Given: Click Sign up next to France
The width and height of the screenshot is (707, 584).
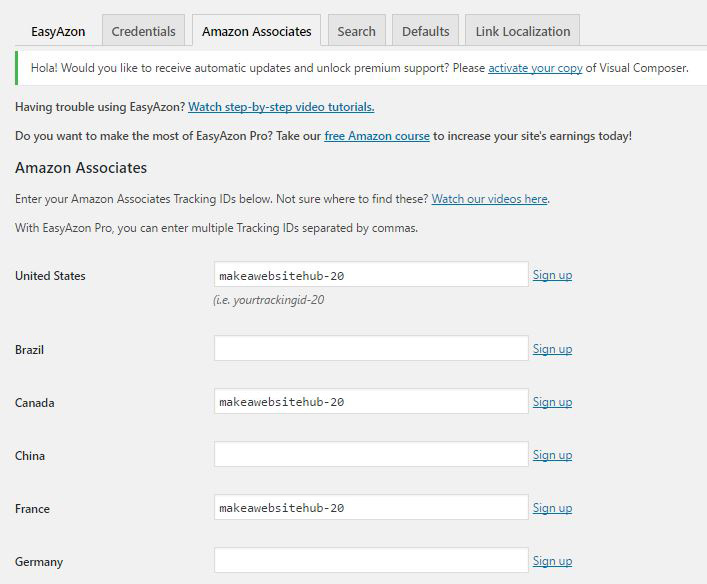Looking at the screenshot, I should (552, 508).
